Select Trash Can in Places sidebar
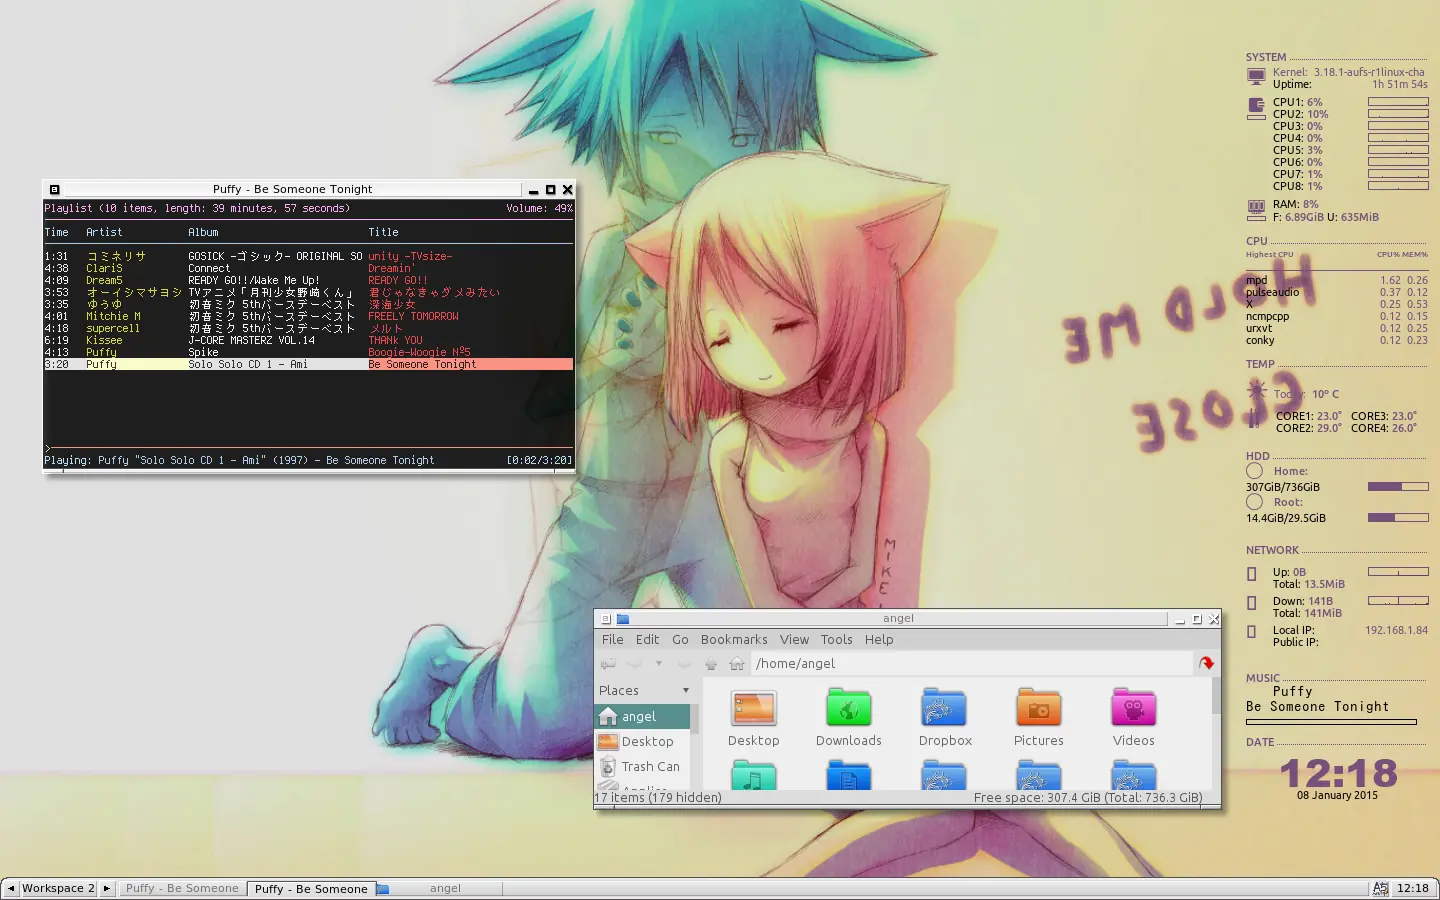This screenshot has height=900, width=1440. click(642, 767)
